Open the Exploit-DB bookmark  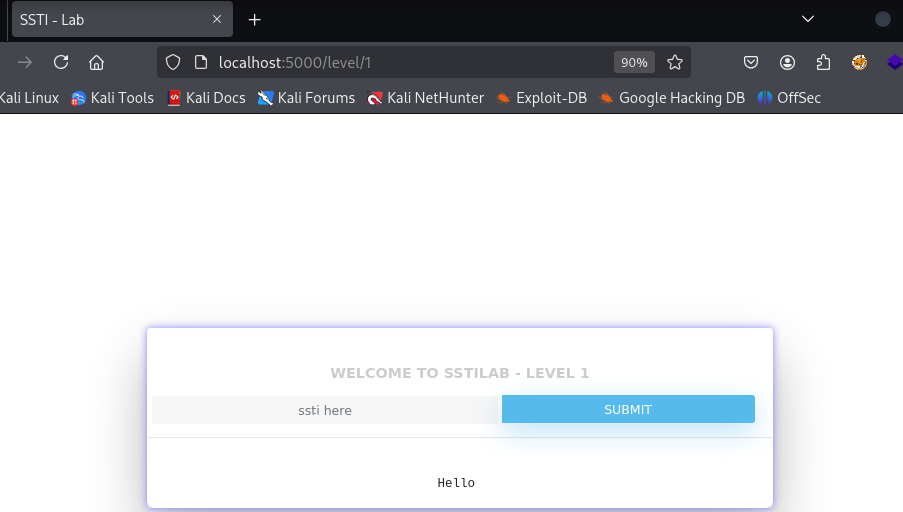pyautogui.click(x=541, y=98)
